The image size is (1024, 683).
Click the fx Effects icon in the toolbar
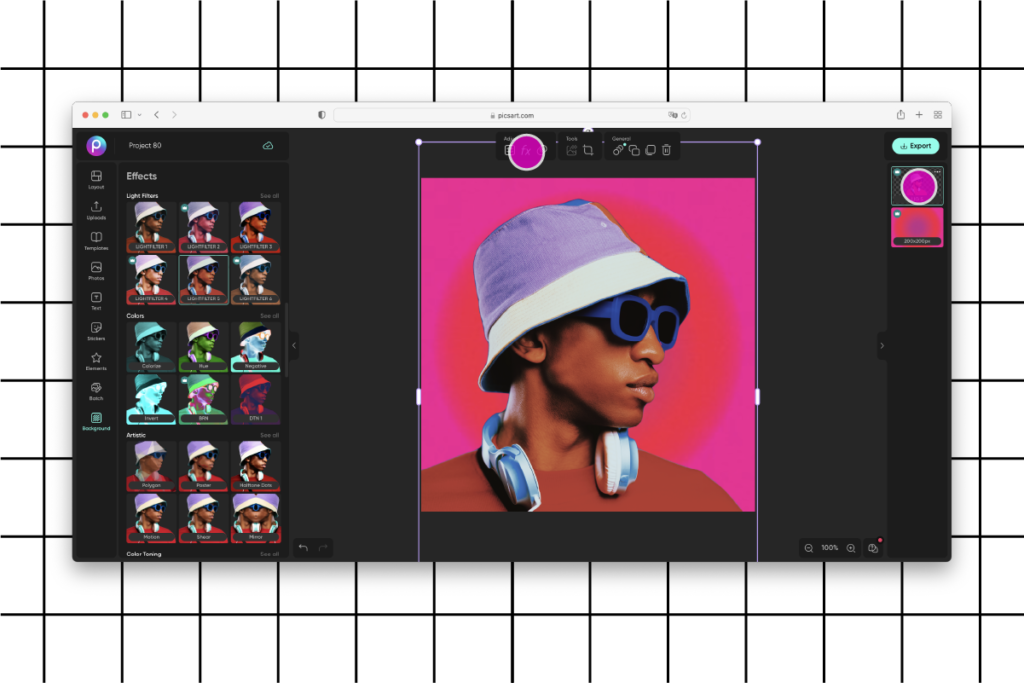525,152
